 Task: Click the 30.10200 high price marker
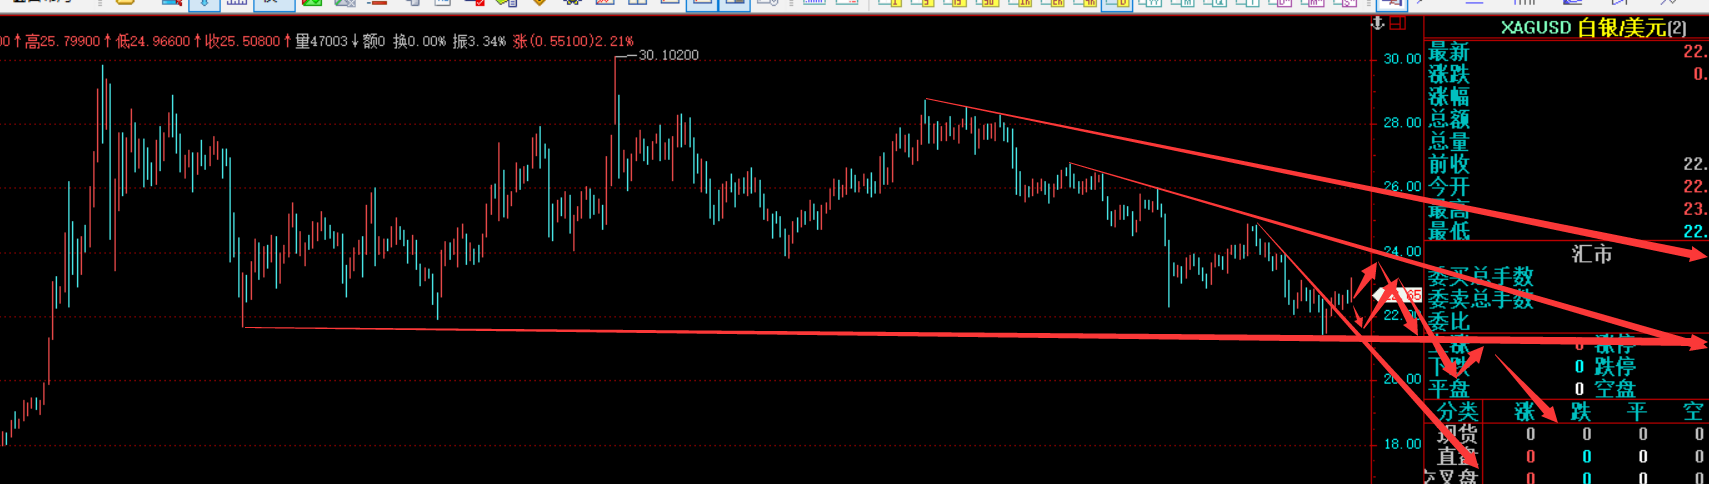point(668,55)
